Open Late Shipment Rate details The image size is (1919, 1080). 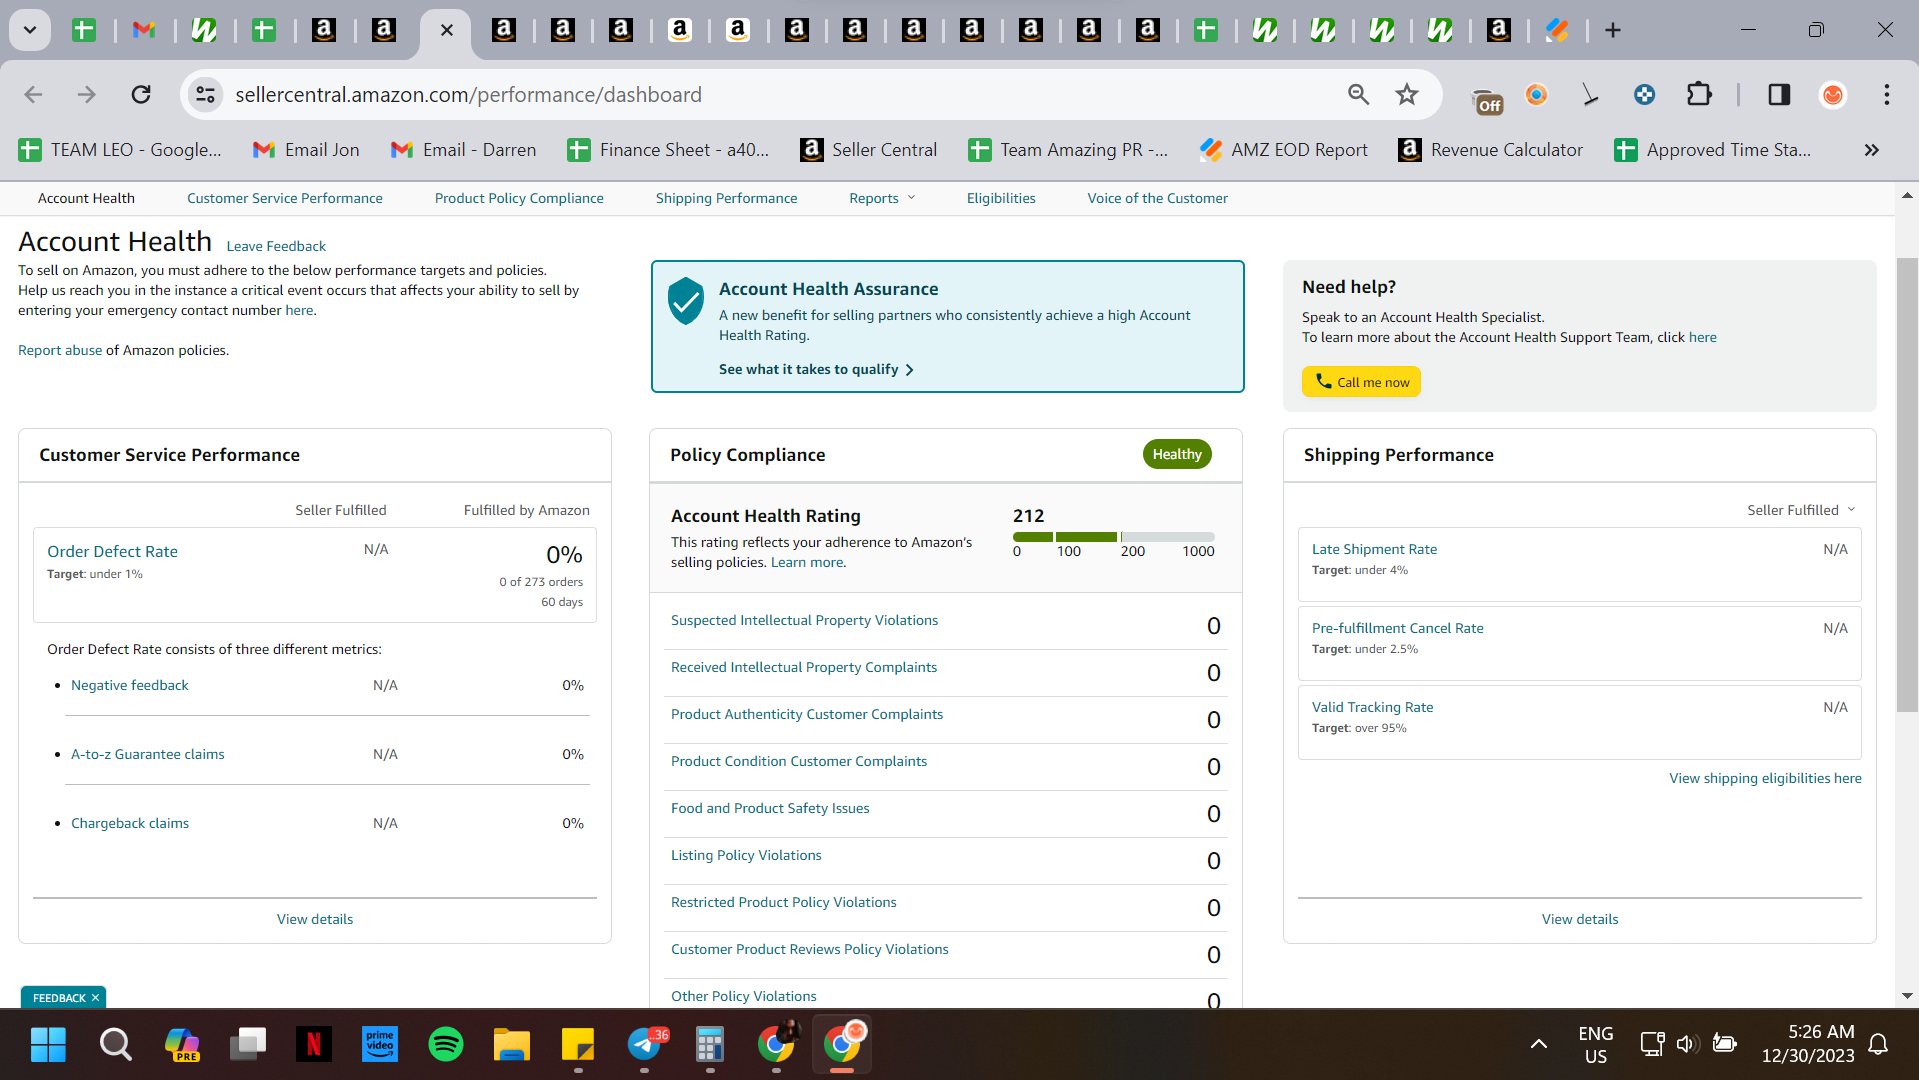point(1374,549)
